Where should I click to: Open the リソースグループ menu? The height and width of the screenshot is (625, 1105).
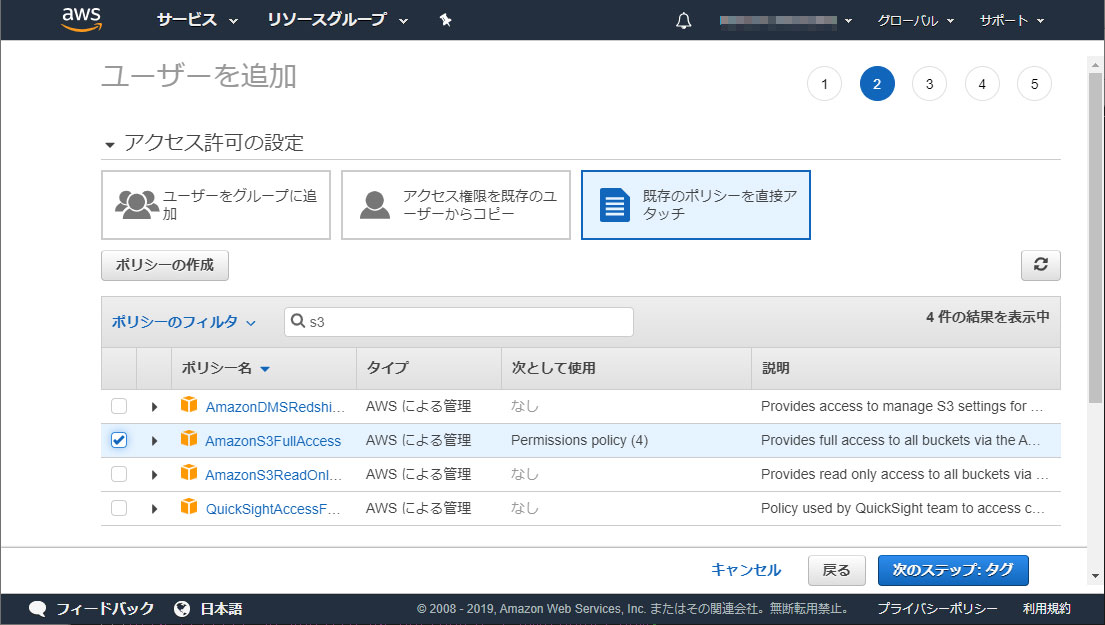337,21
